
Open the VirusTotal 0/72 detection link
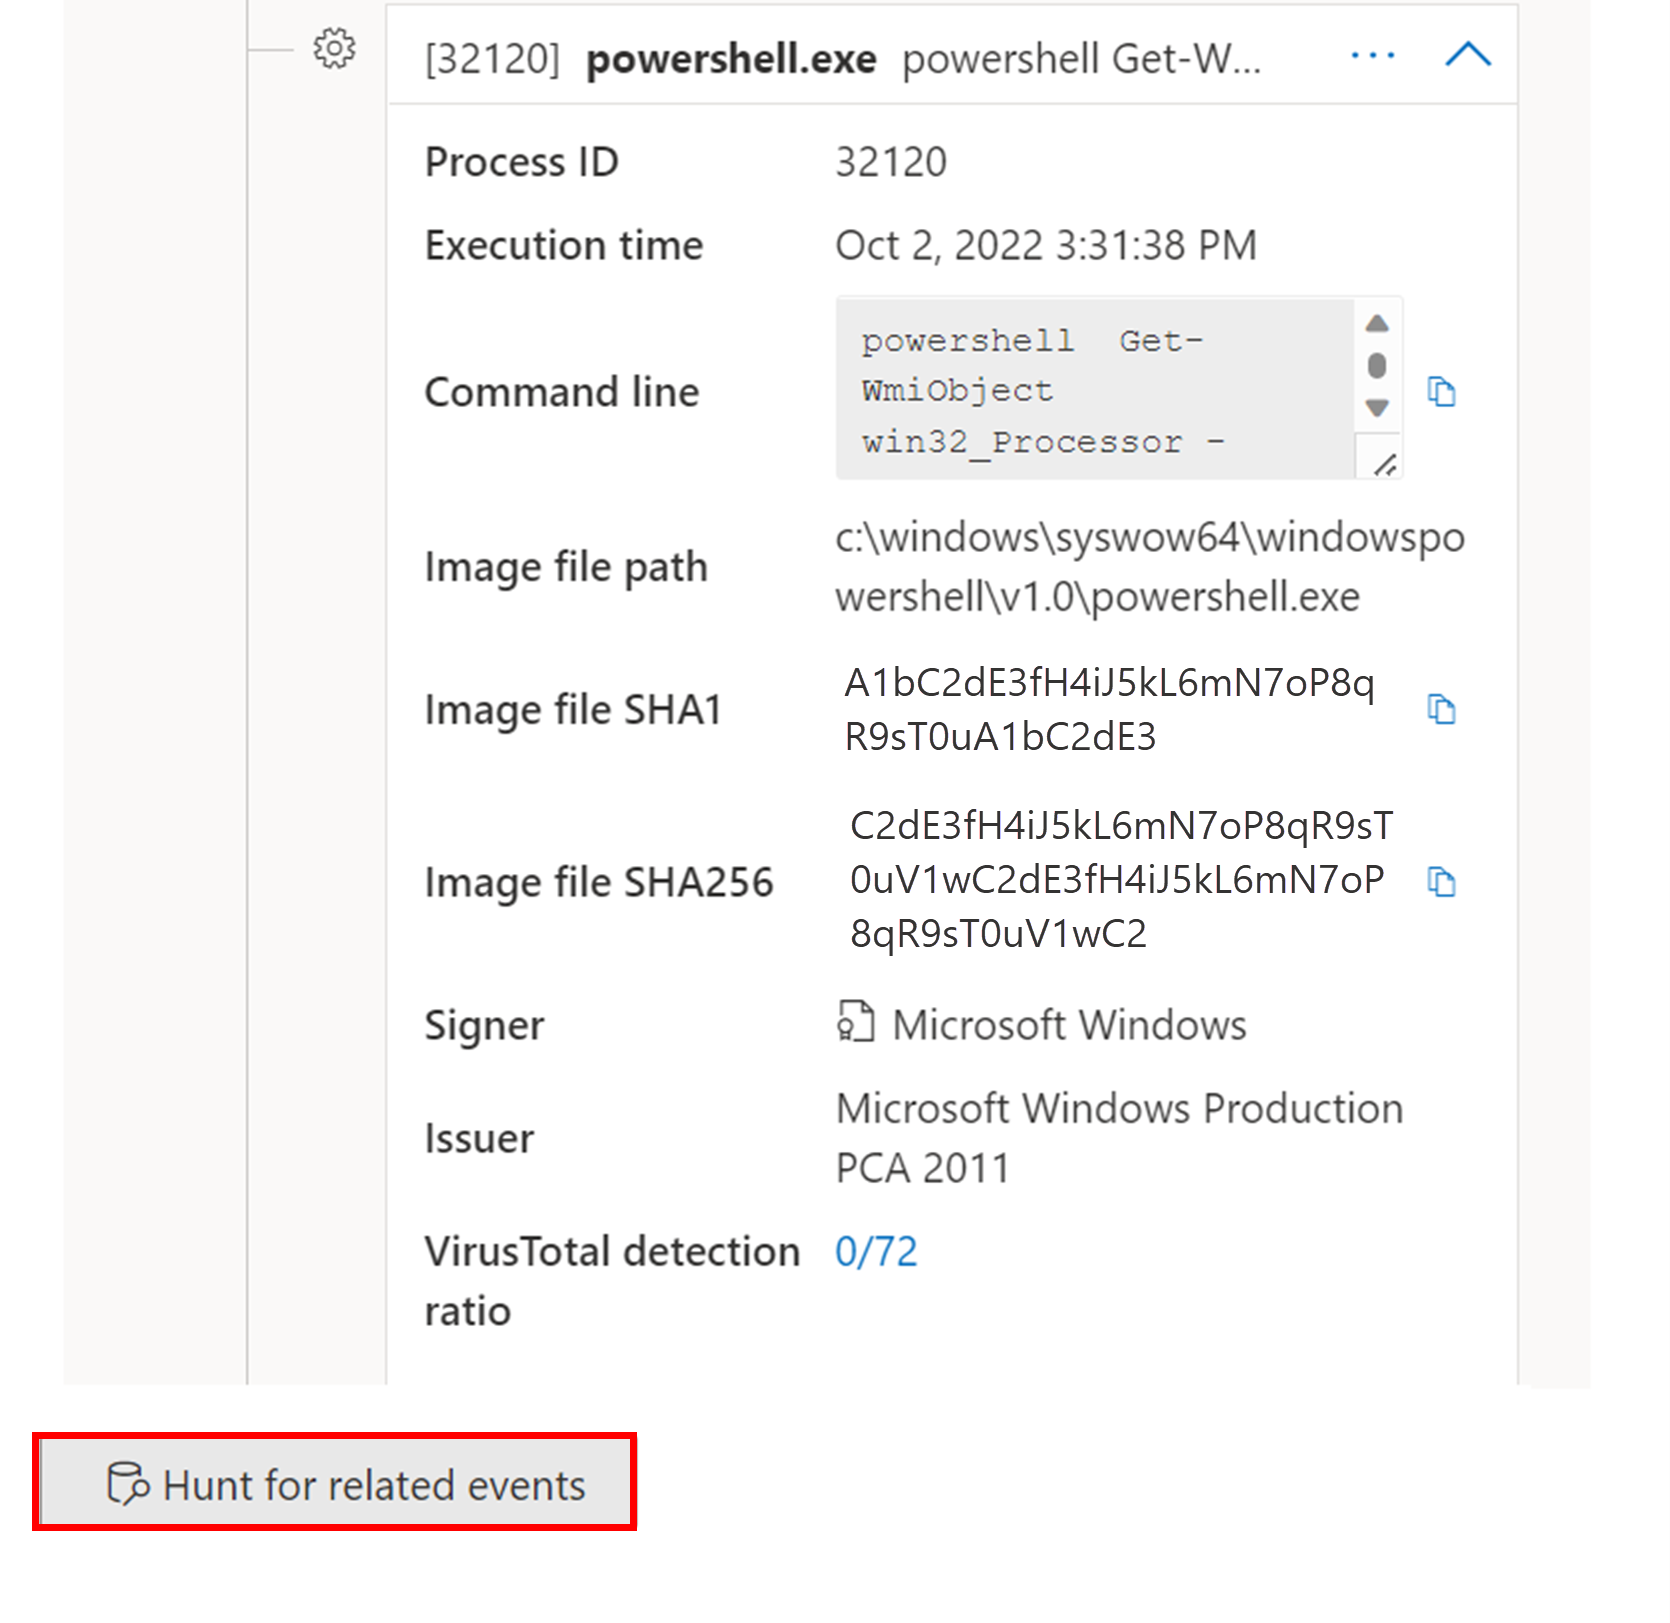click(876, 1251)
